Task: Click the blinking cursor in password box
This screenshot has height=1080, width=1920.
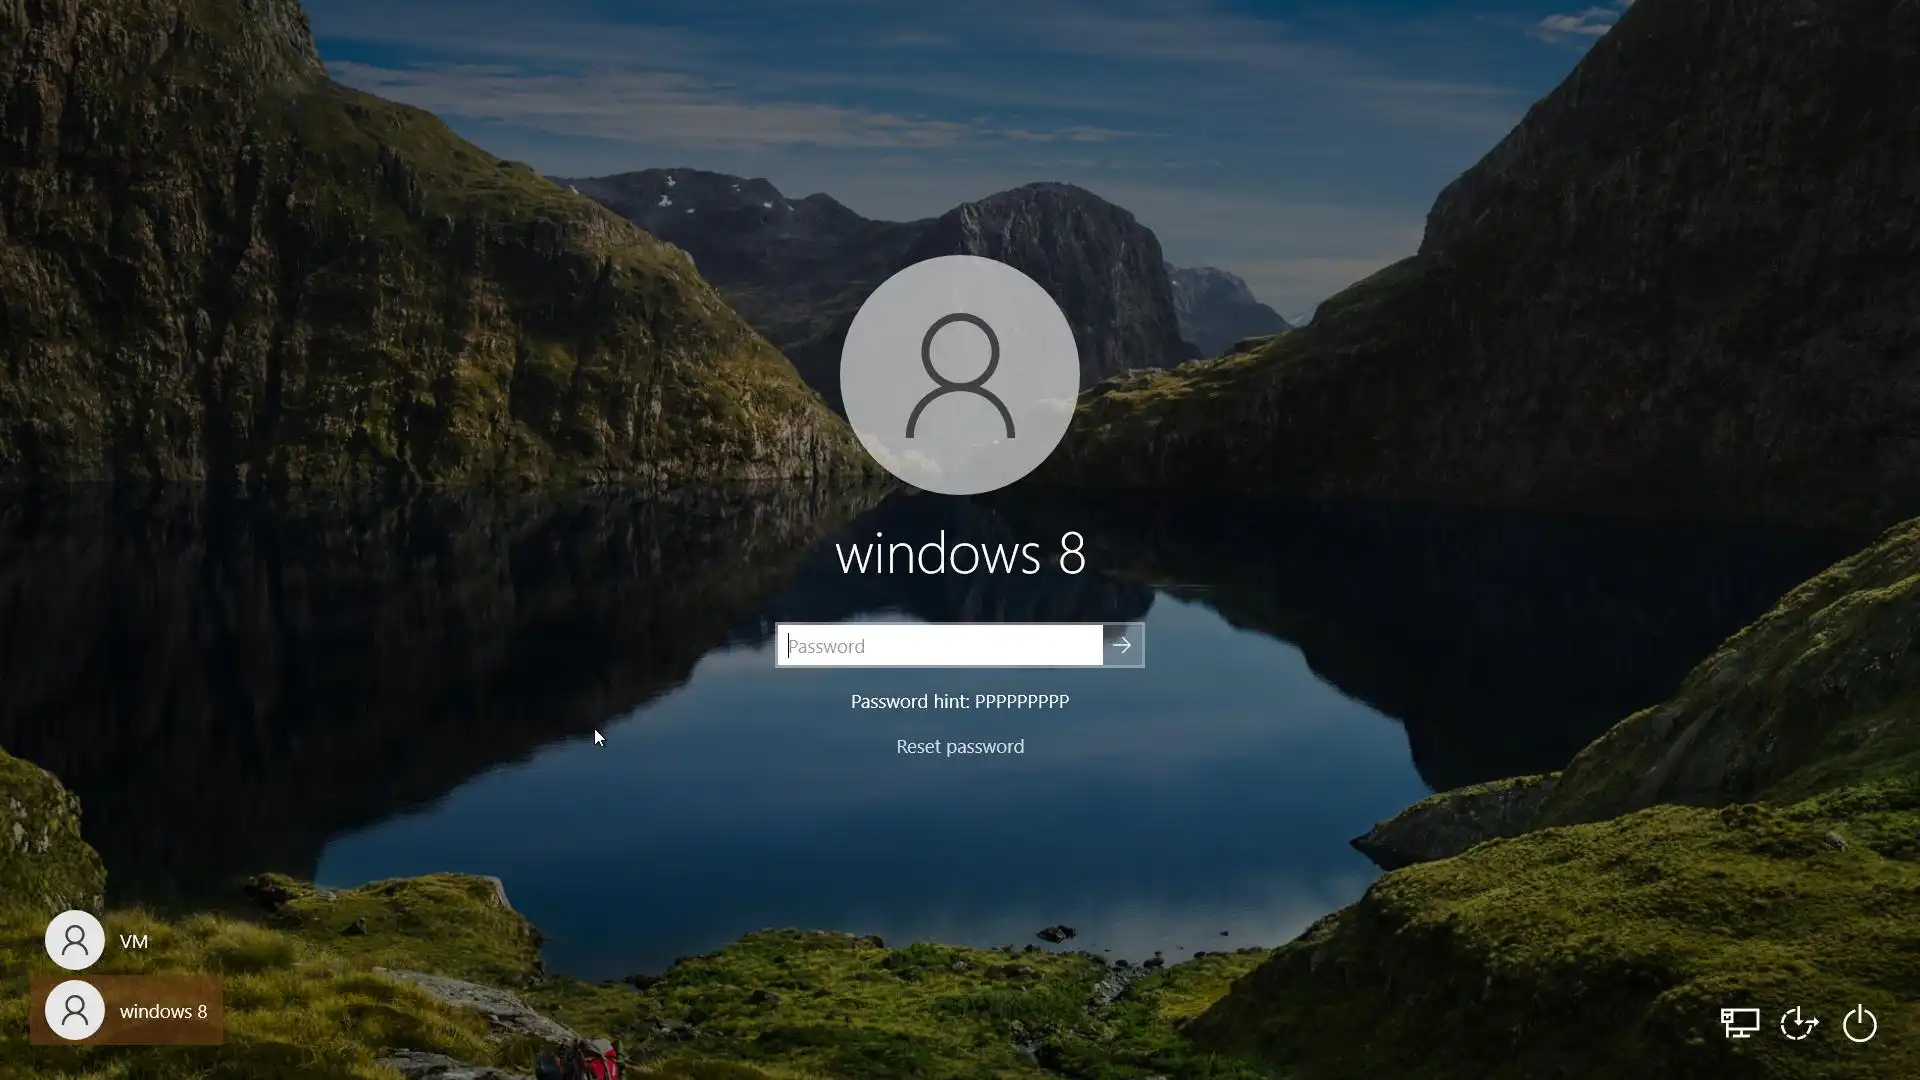Action: [789, 646]
